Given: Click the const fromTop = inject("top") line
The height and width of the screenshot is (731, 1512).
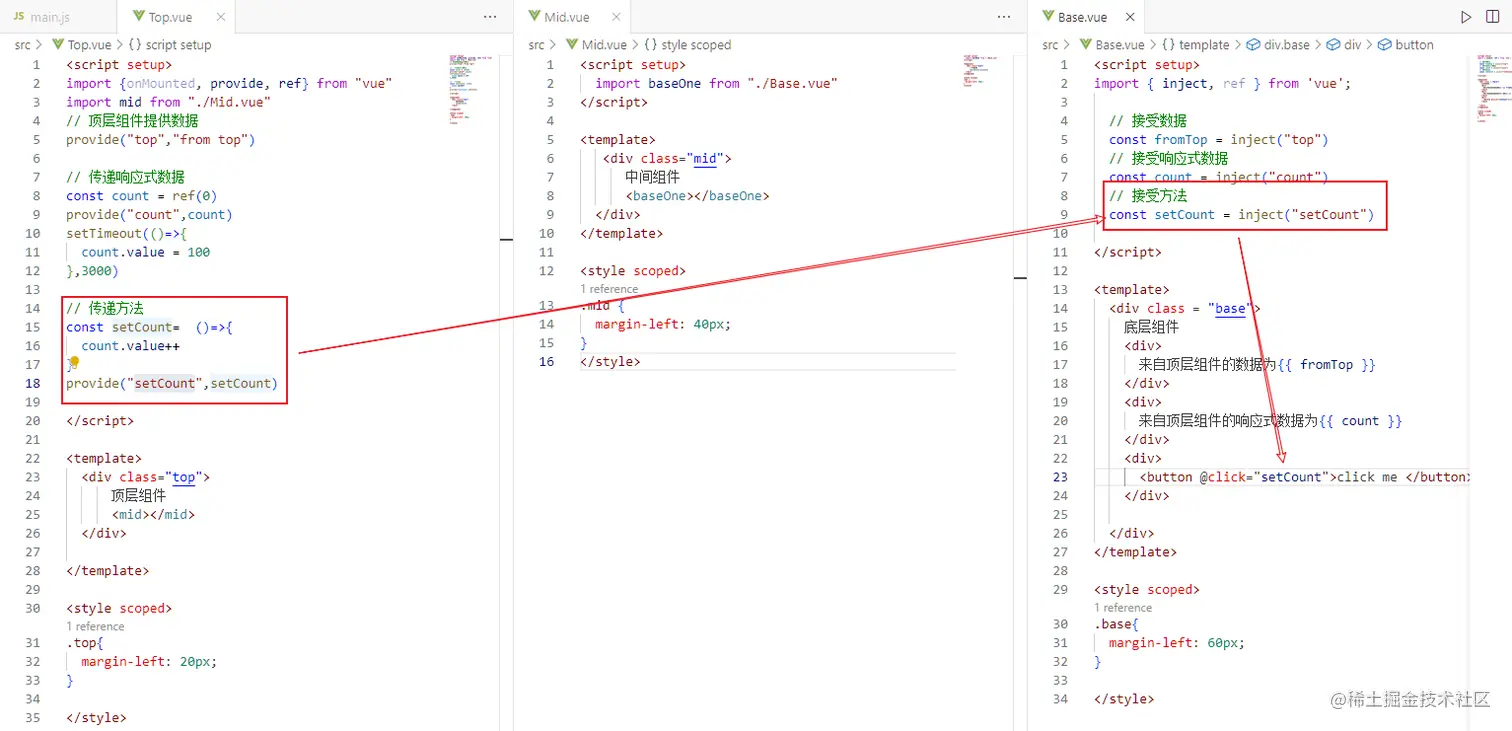Looking at the screenshot, I should click(1219, 139).
